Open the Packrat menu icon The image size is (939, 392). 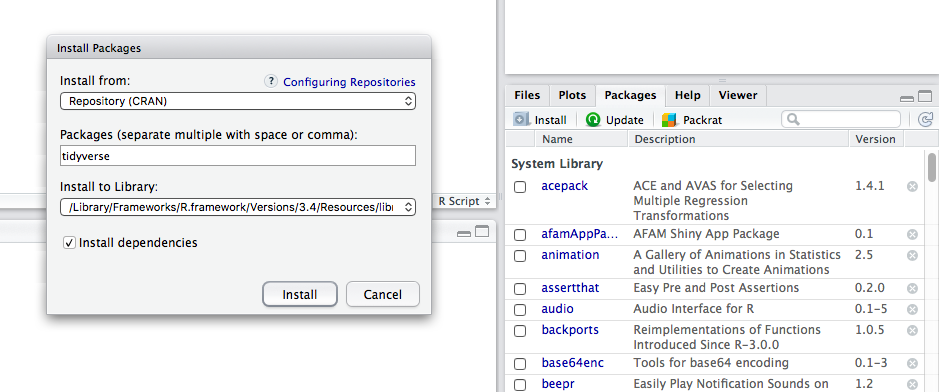point(669,120)
